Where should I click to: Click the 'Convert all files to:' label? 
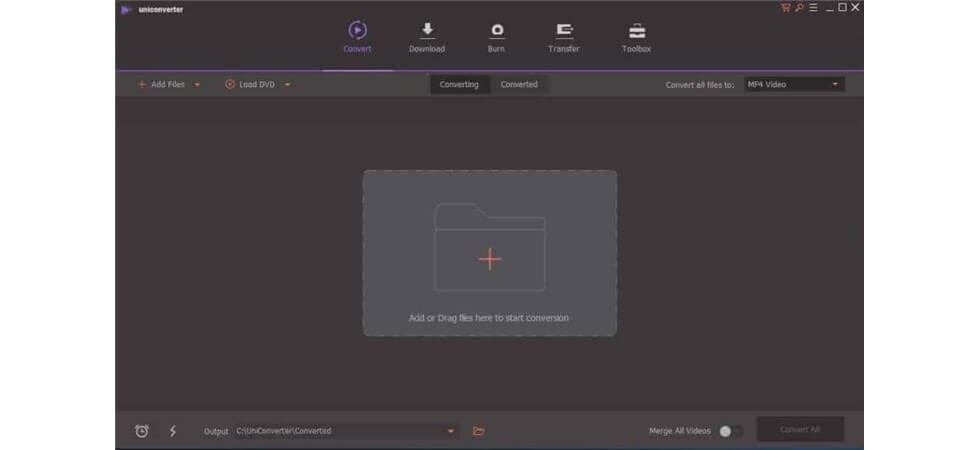coord(700,85)
